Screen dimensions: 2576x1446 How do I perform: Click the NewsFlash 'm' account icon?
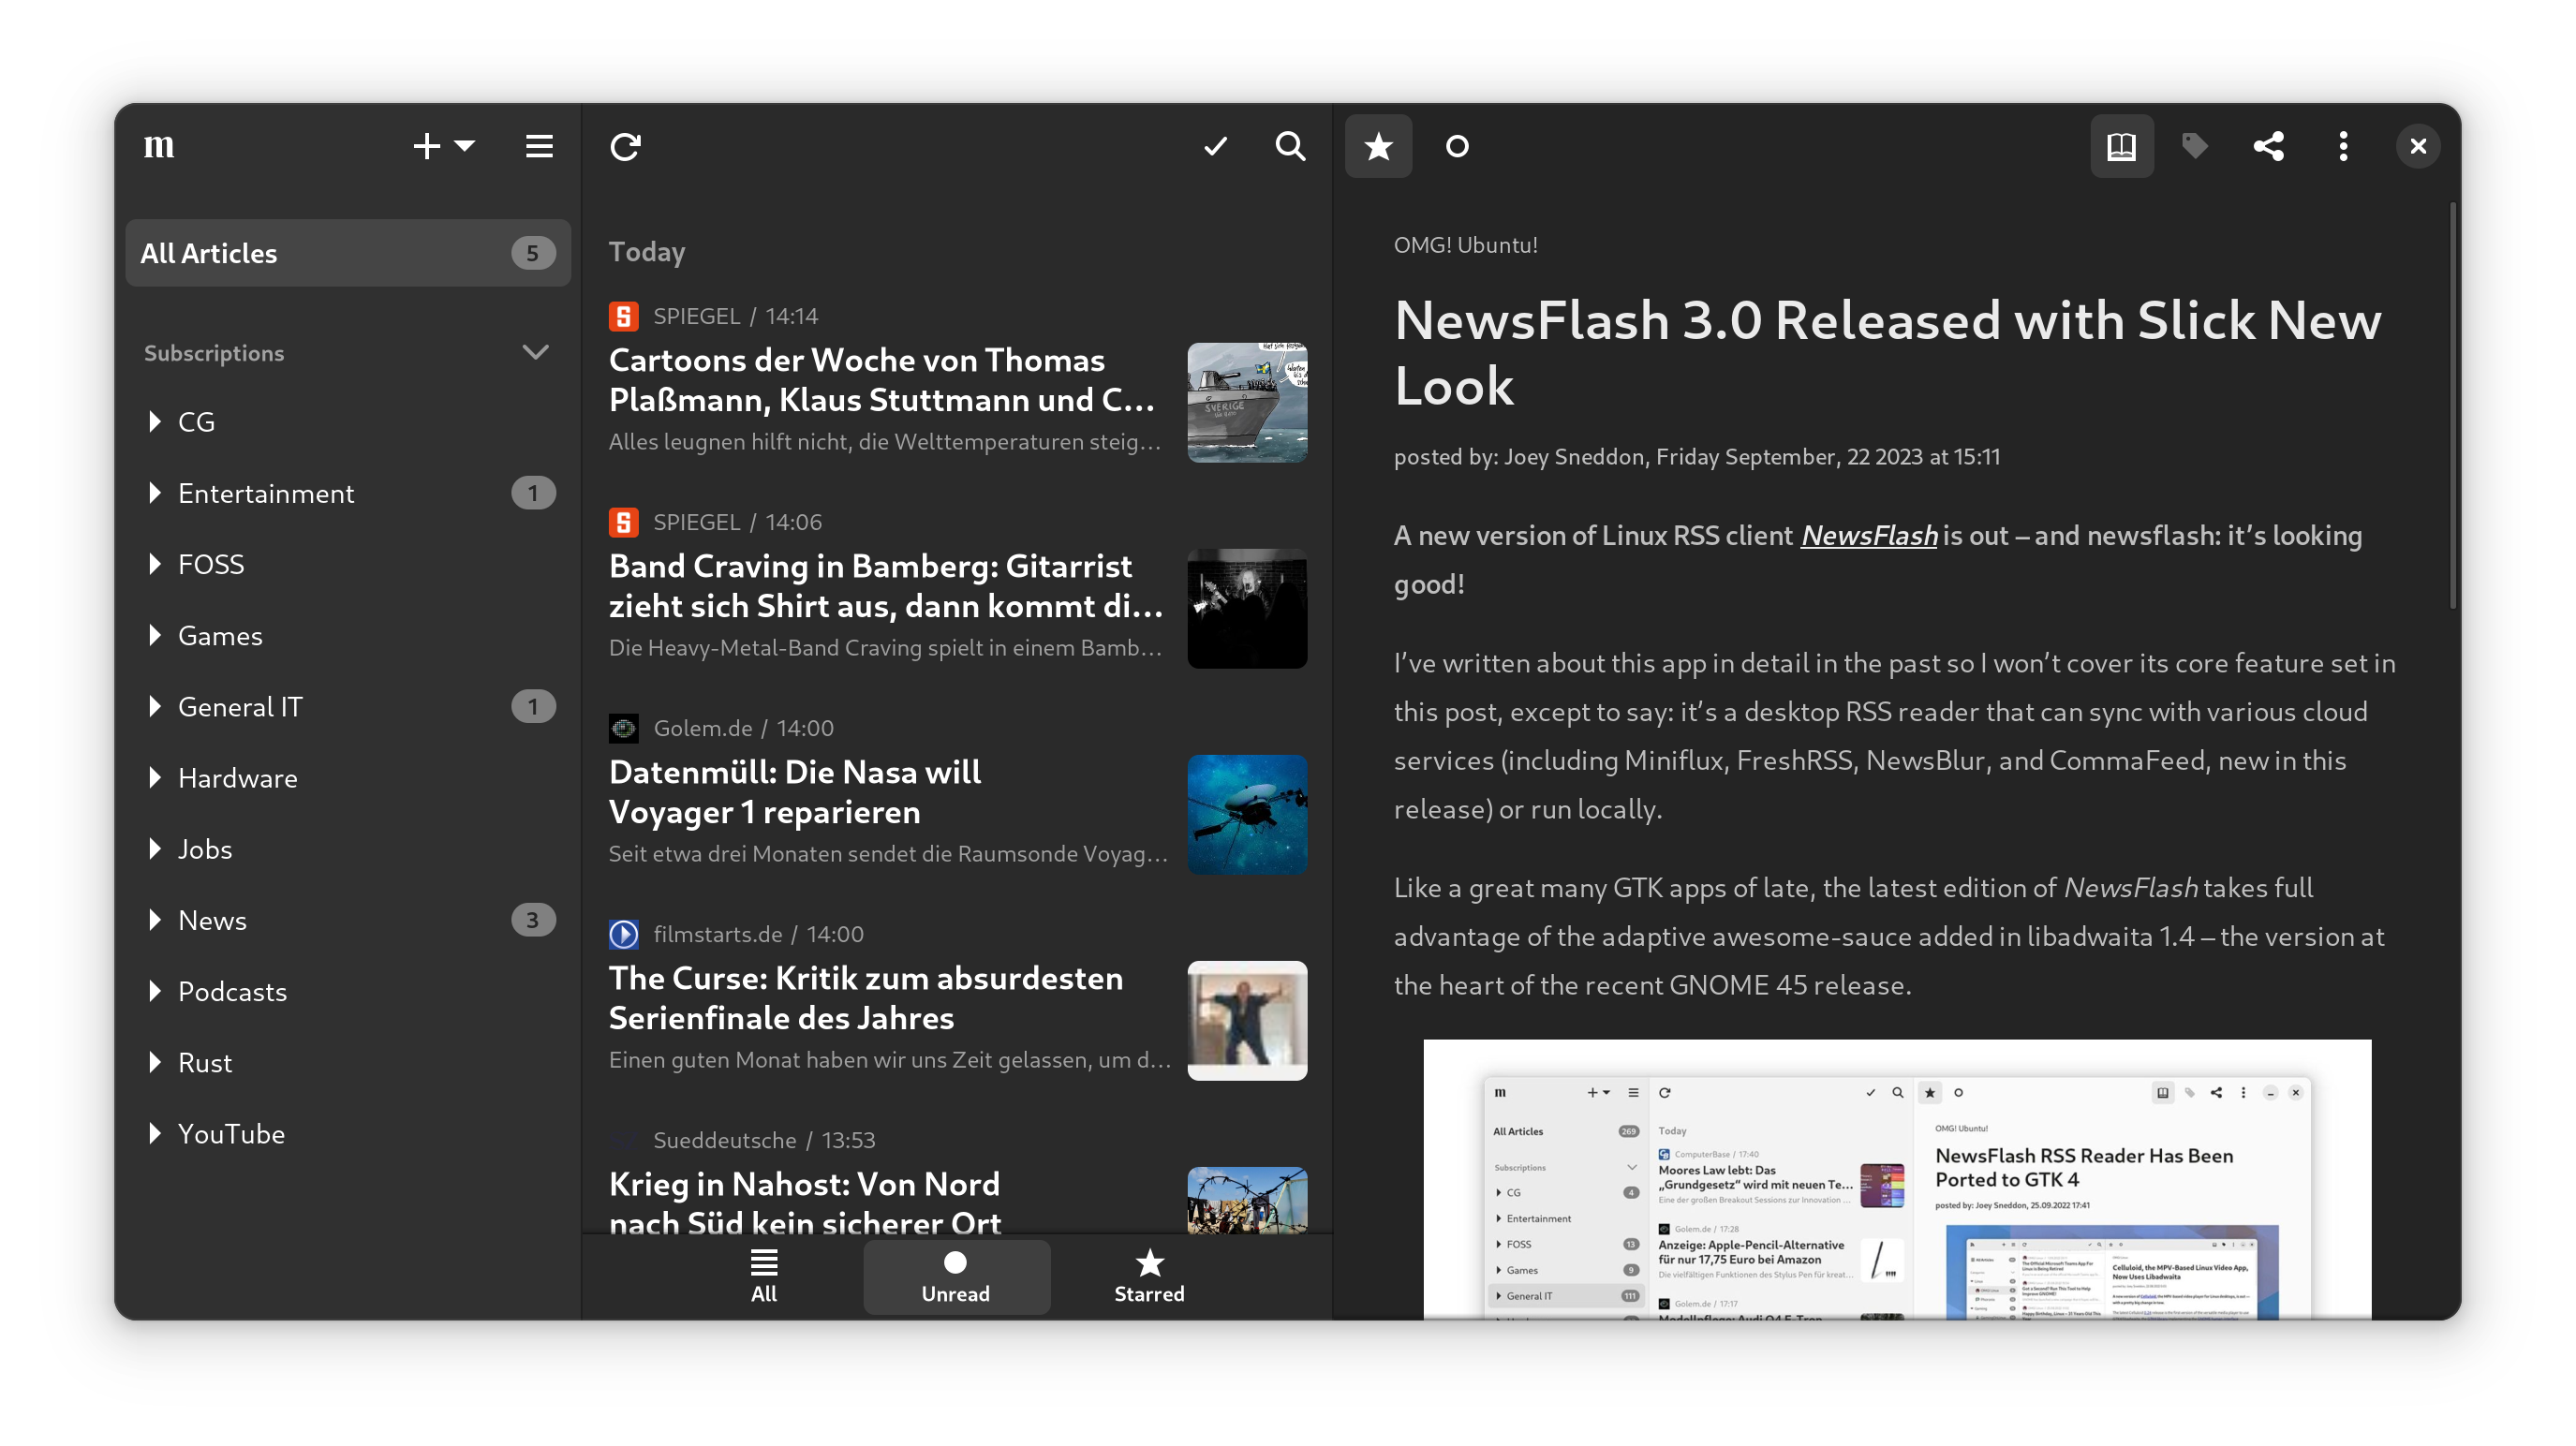[x=158, y=146]
